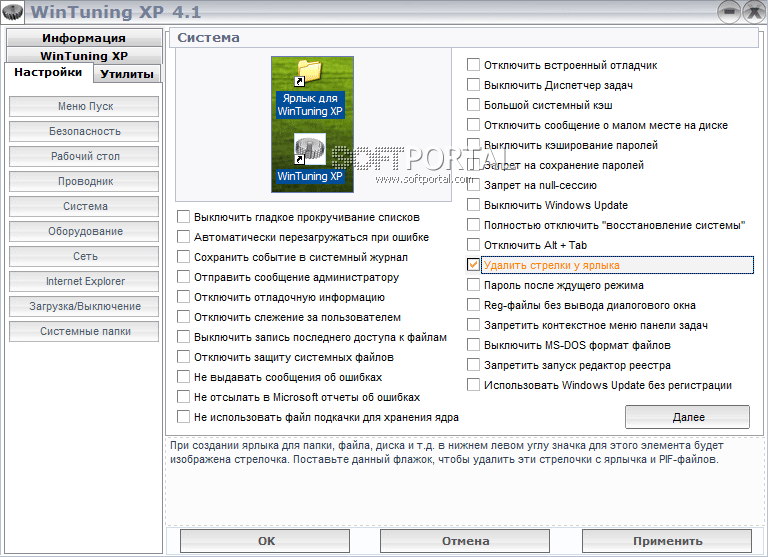The image size is (768, 557).
Task: Open Internet Explorer settings
Action: 84,281
